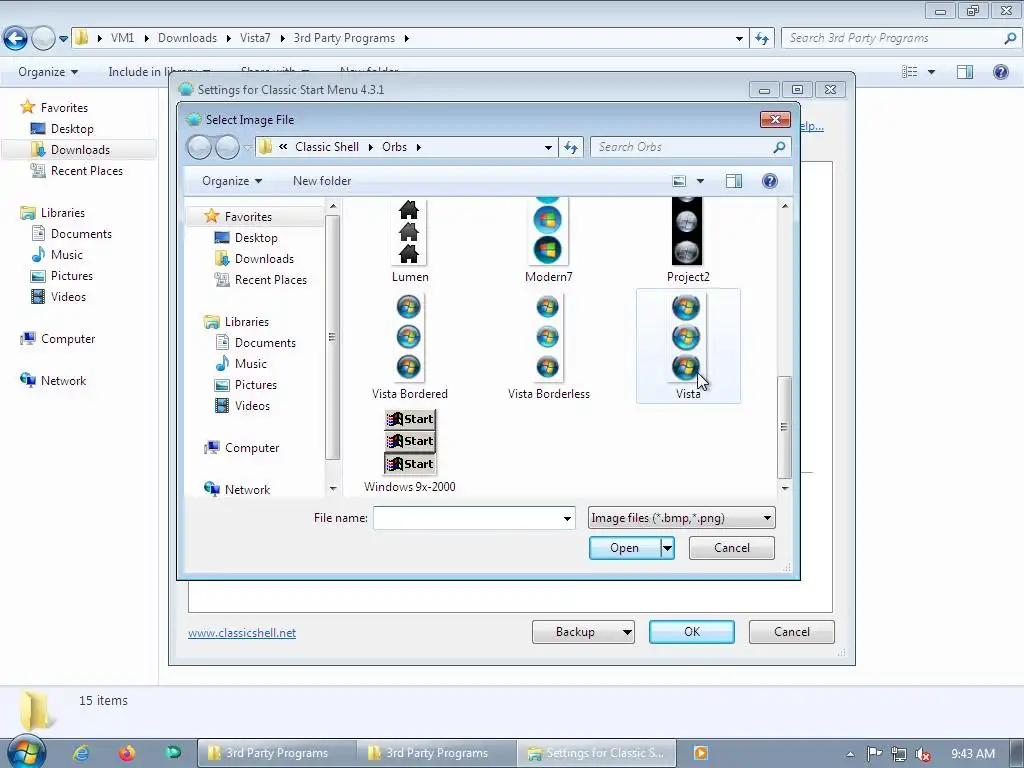Click Vista7 in Explorer address breadcrumb
This screenshot has height=768, width=1024.
[x=255, y=38]
